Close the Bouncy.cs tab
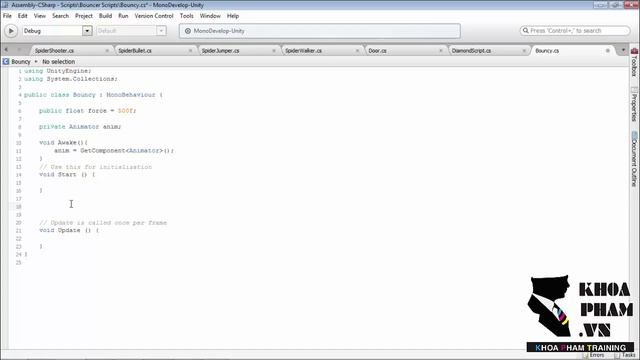Image resolution: width=640 pixels, height=360 pixels. tap(607, 51)
